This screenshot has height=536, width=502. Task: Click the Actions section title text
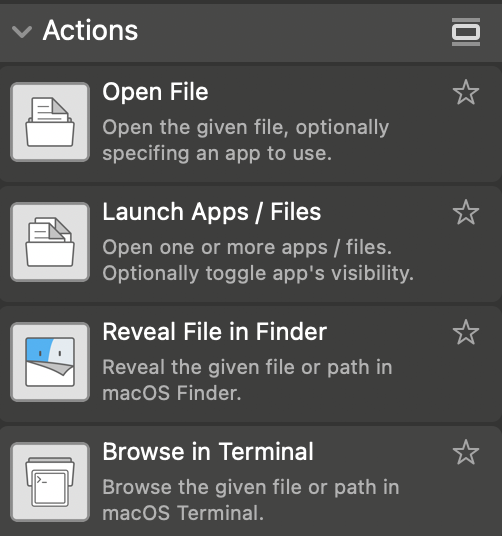[91, 30]
